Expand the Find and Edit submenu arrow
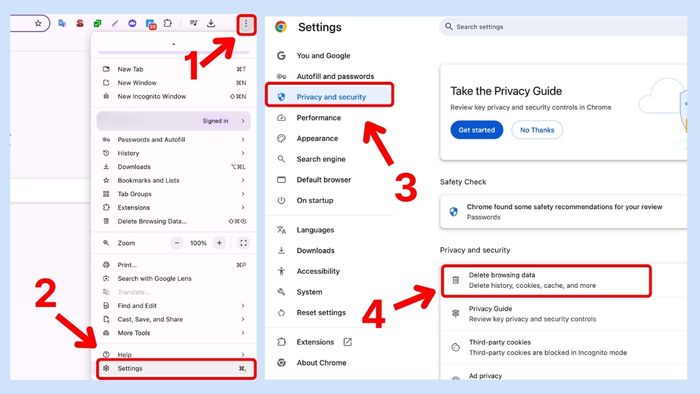 click(x=243, y=306)
